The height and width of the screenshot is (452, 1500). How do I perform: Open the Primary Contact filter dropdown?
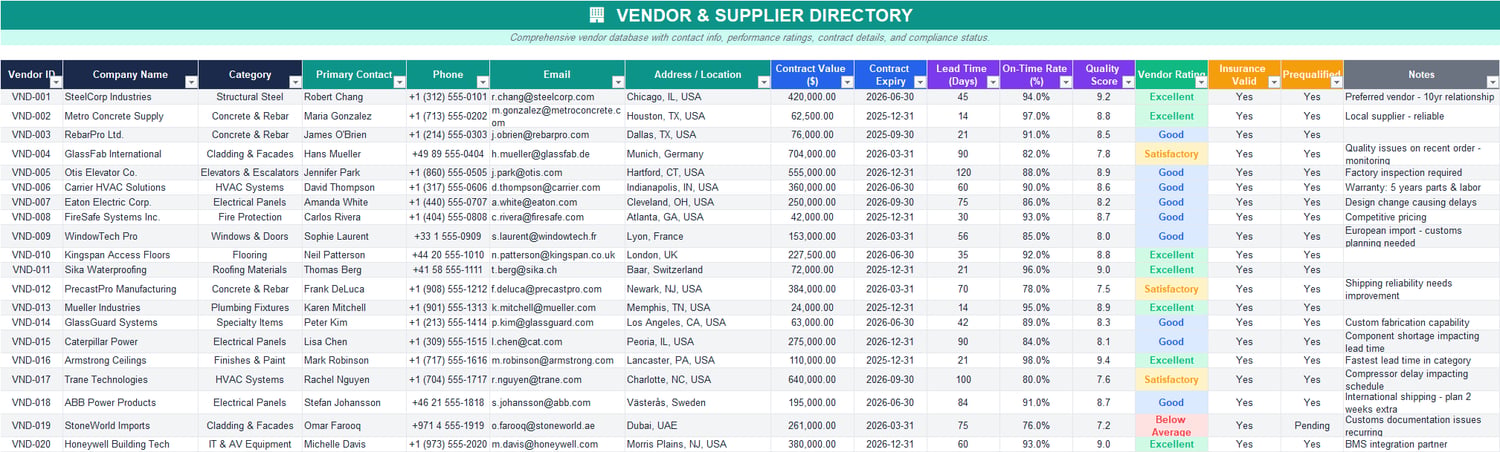tap(400, 83)
